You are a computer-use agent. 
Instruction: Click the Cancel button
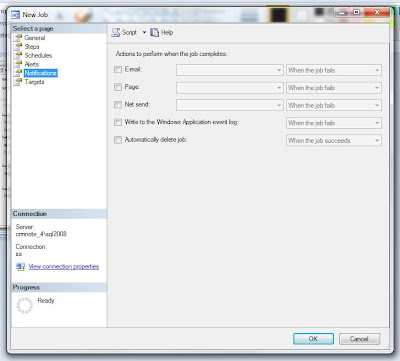coord(359,339)
